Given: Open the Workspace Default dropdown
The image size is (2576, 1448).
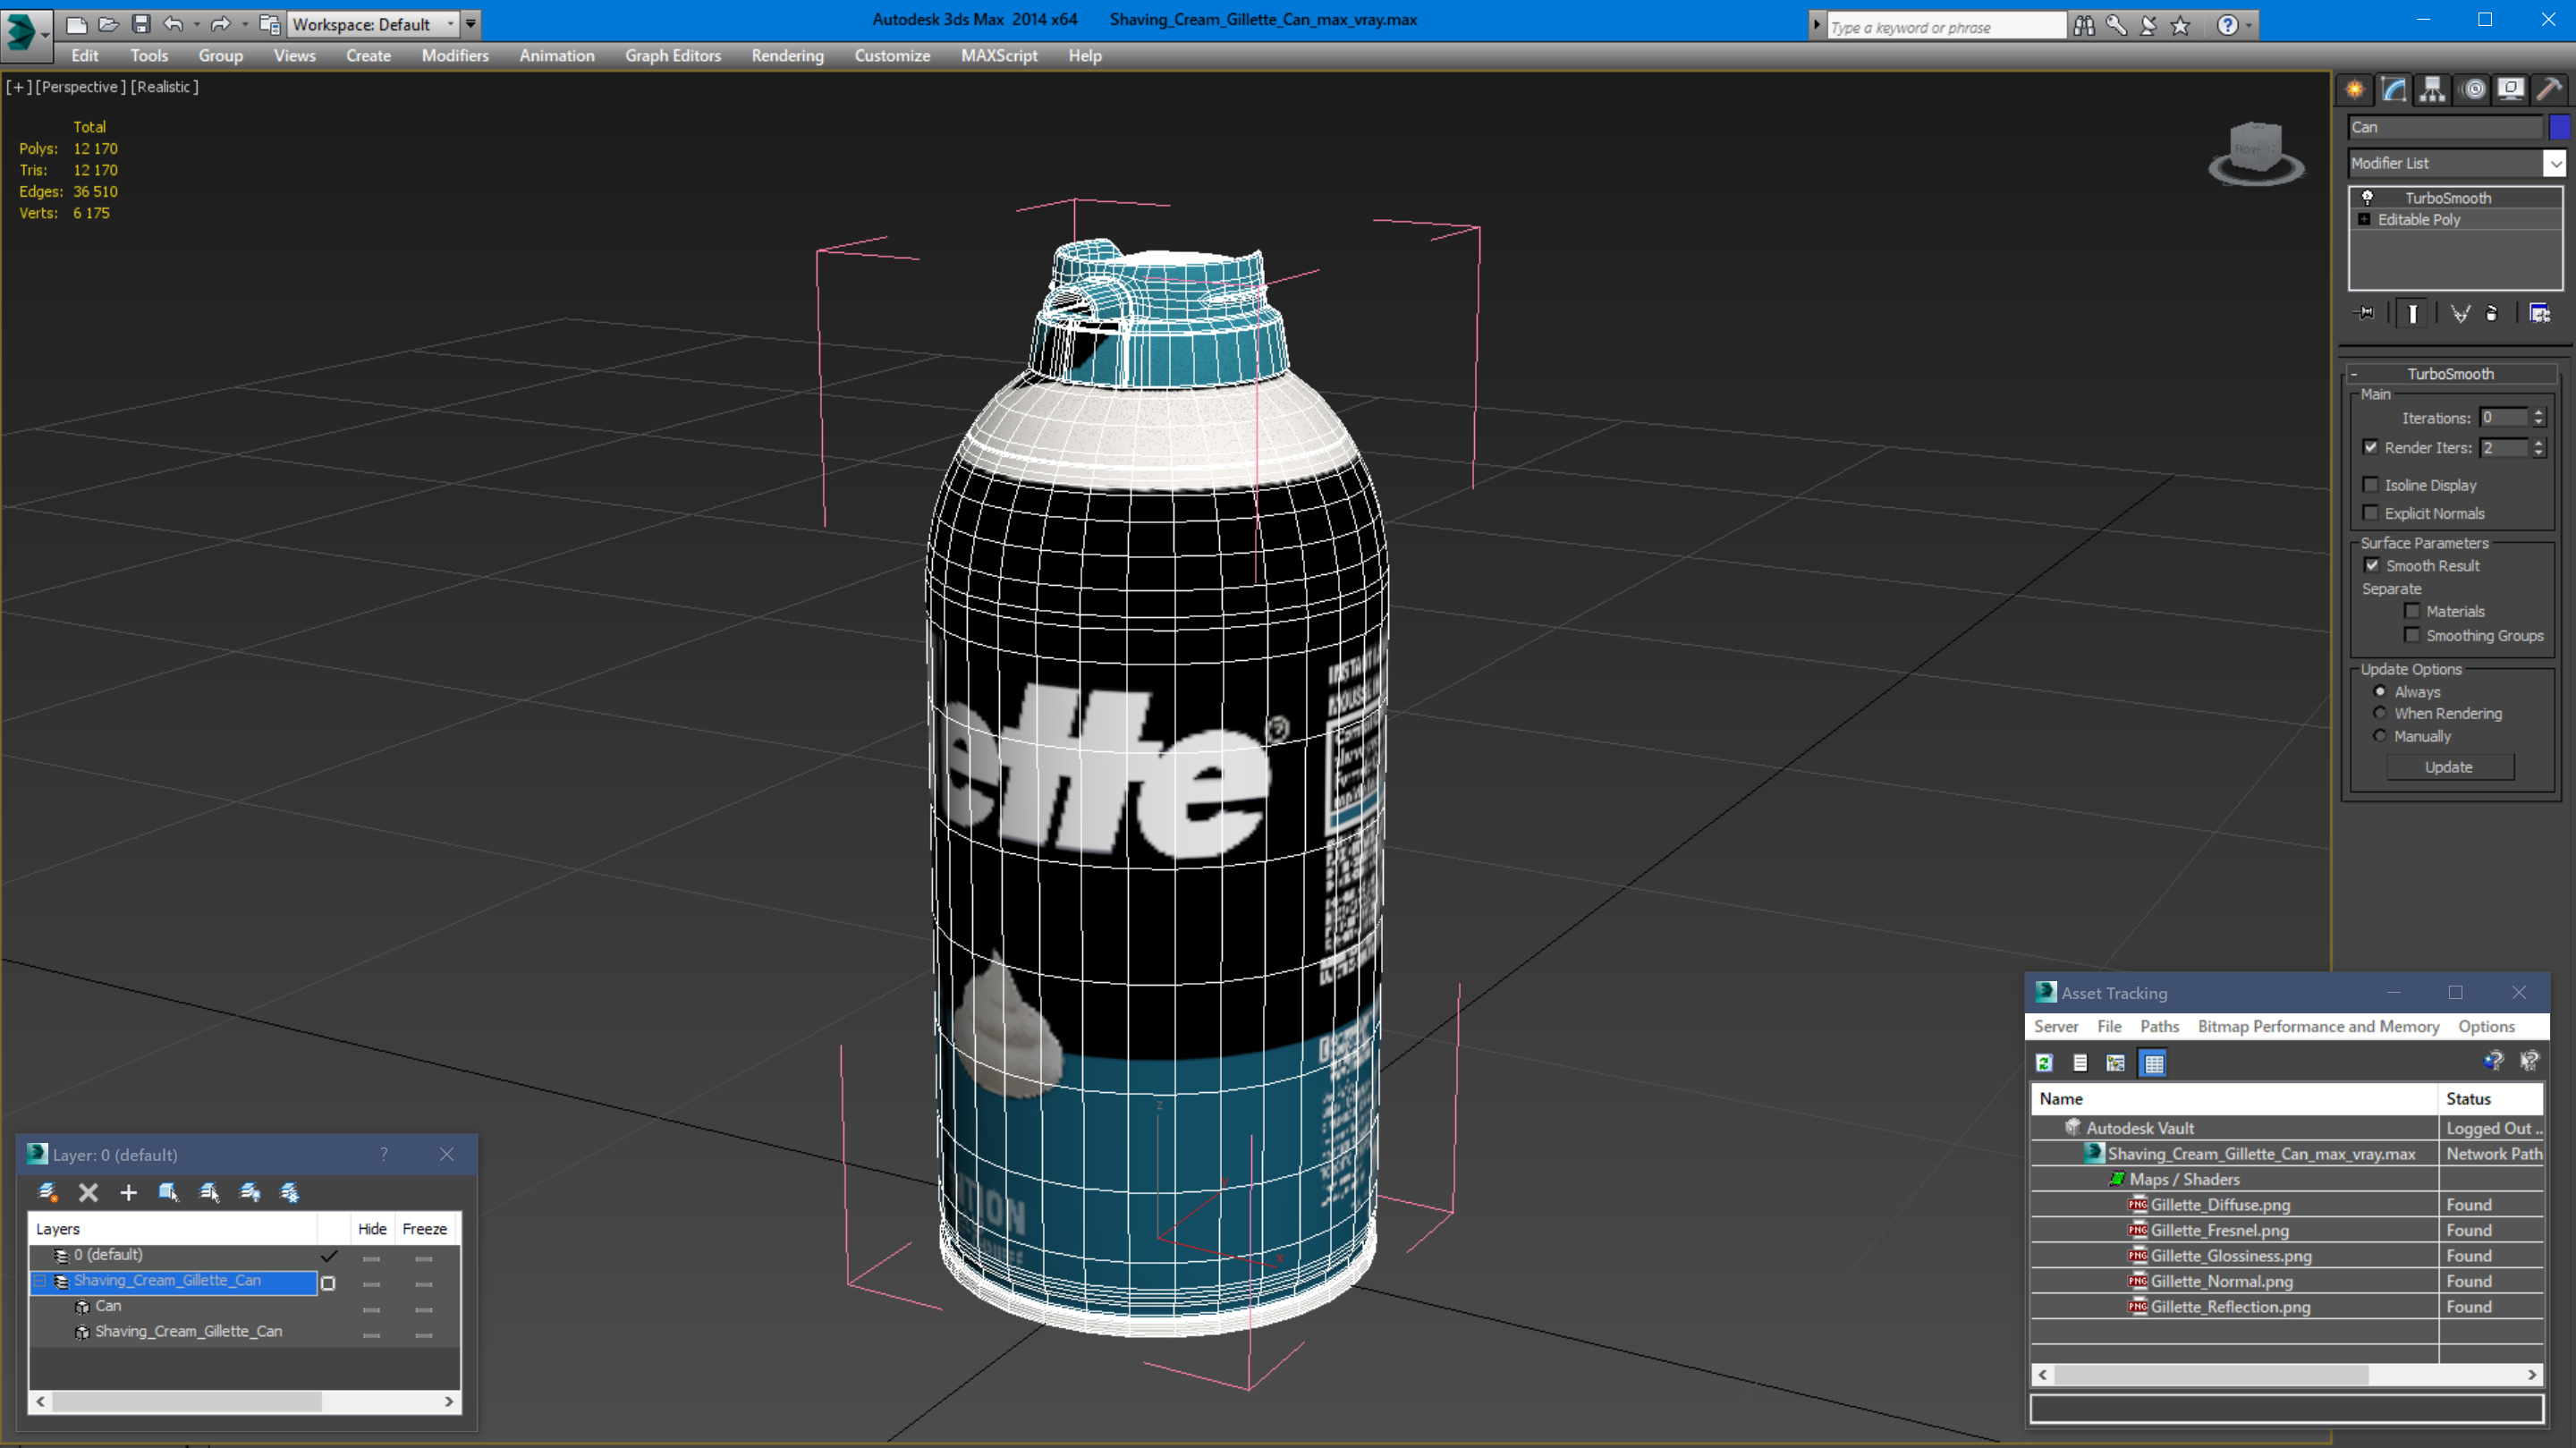Looking at the screenshot, I should tap(373, 24).
